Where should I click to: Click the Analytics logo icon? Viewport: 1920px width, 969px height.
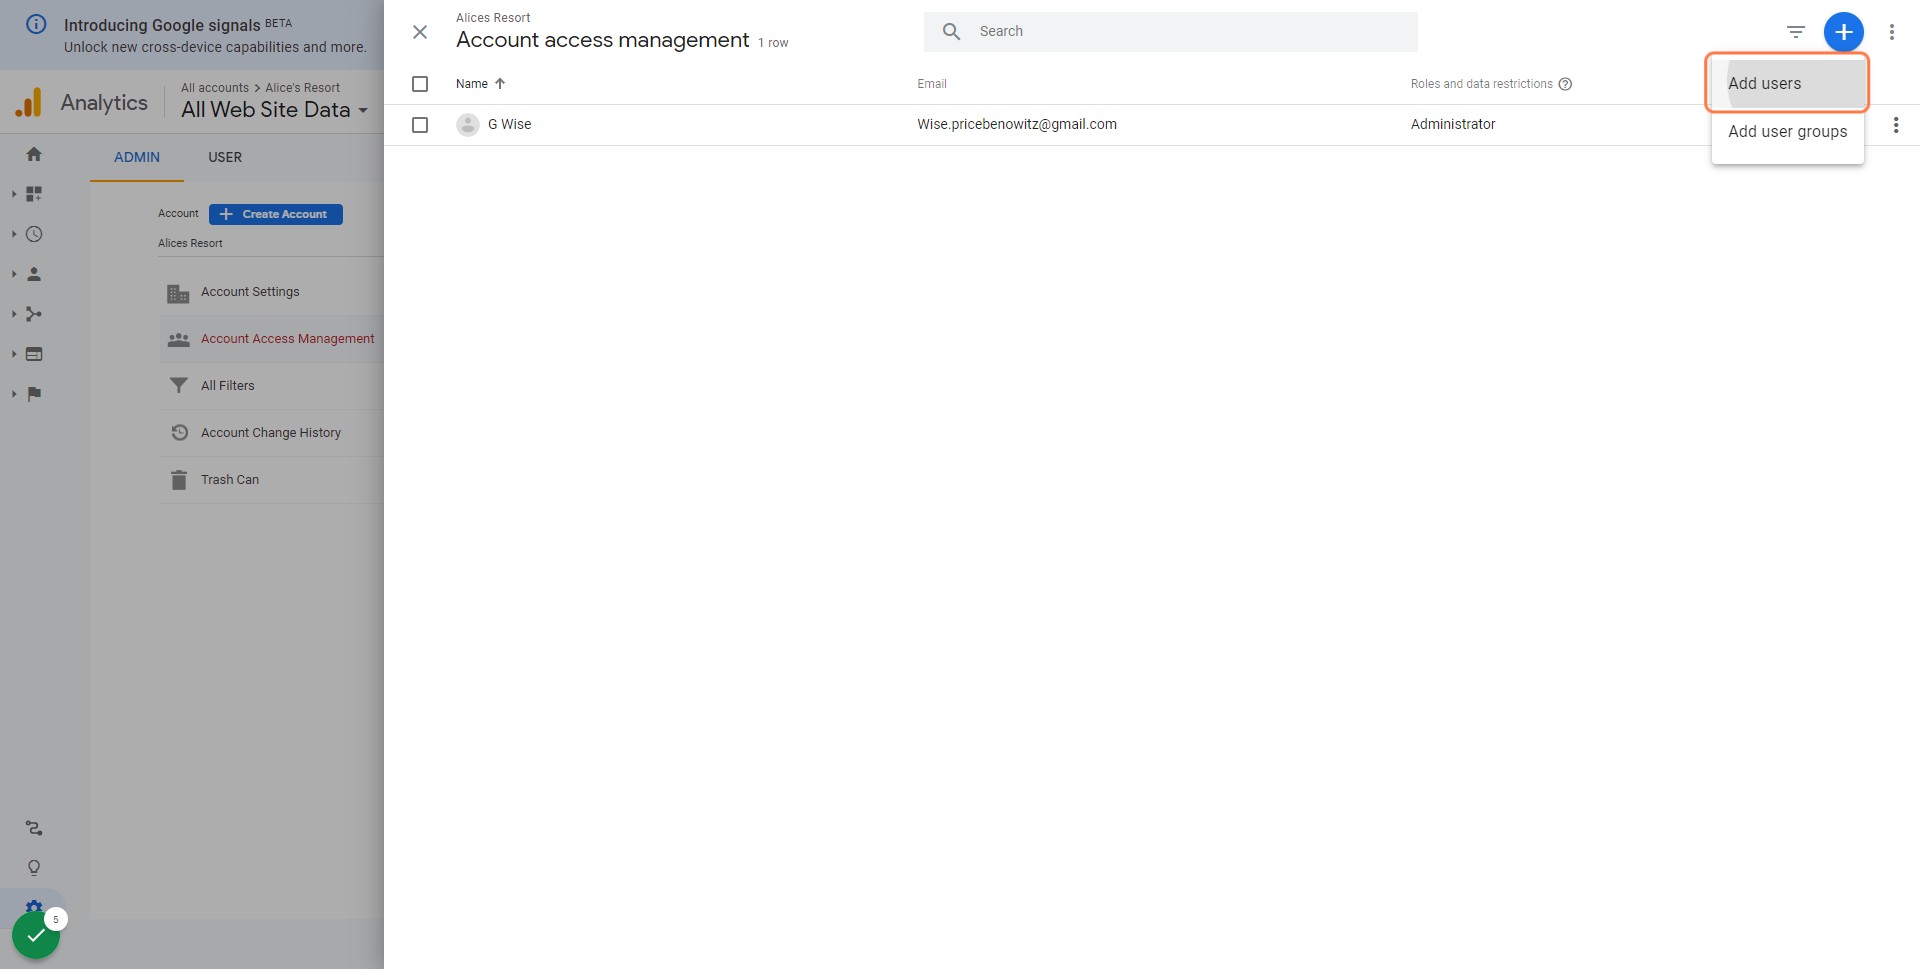tap(29, 102)
